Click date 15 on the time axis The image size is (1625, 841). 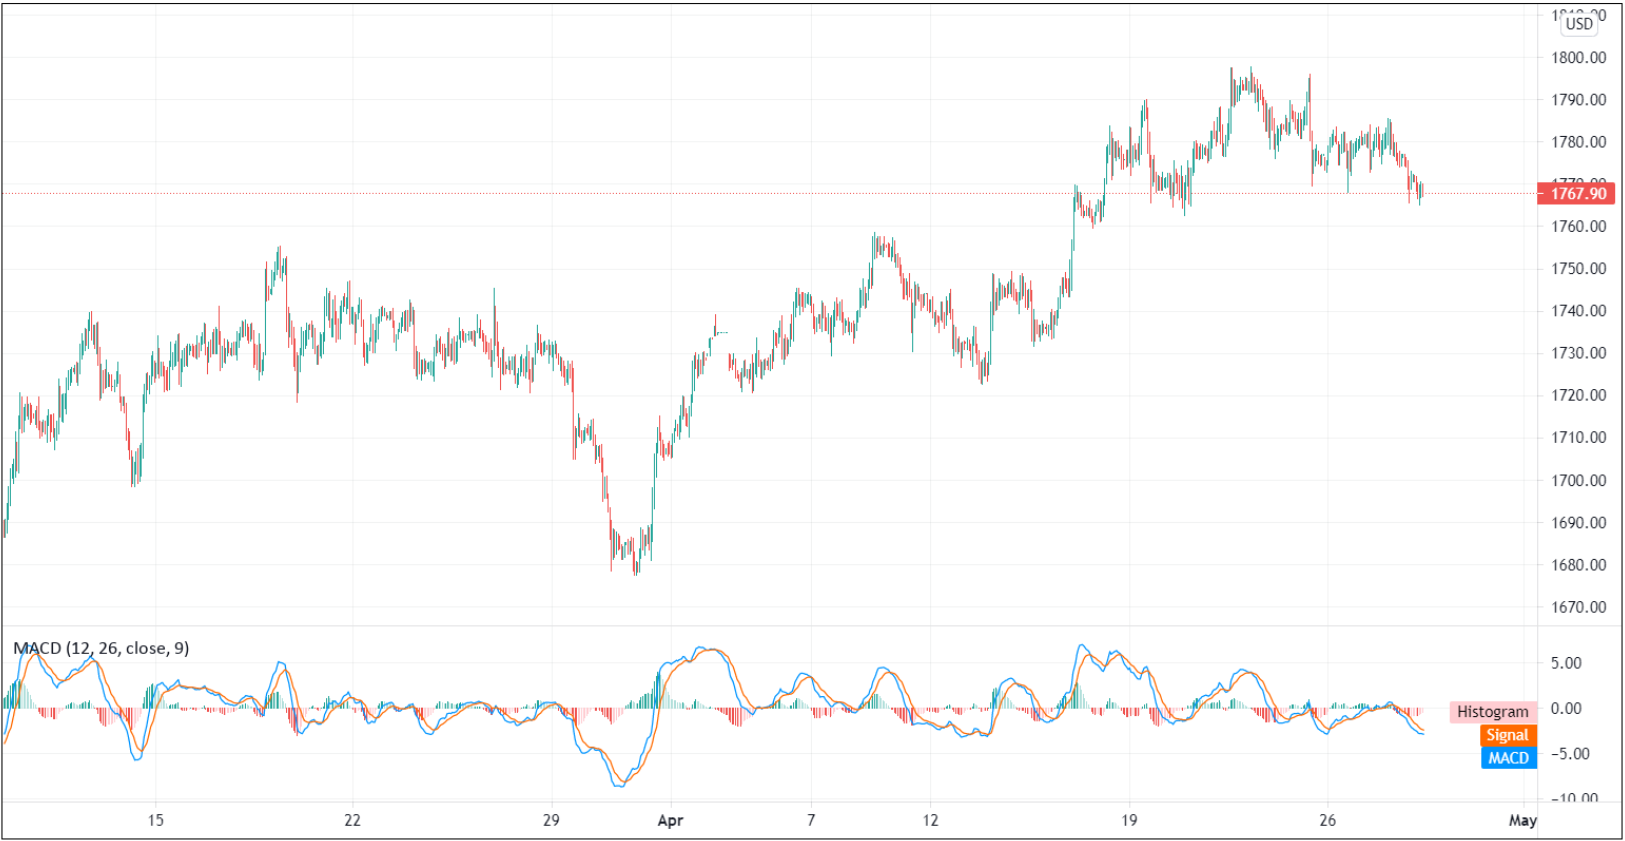click(x=155, y=820)
